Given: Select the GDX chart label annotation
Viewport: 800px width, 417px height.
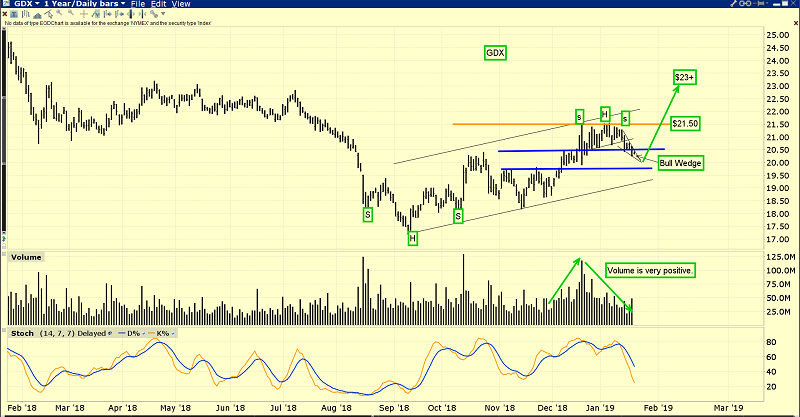Looking at the screenshot, I should click(x=495, y=53).
